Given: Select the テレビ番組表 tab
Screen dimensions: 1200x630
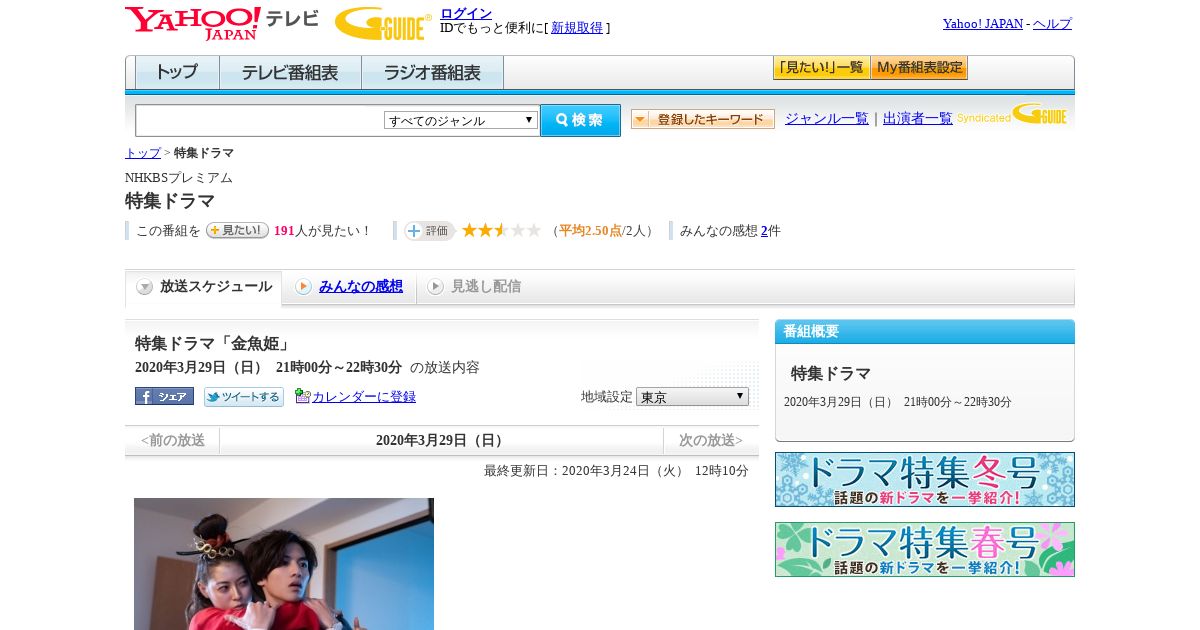Looking at the screenshot, I should click(290, 73).
